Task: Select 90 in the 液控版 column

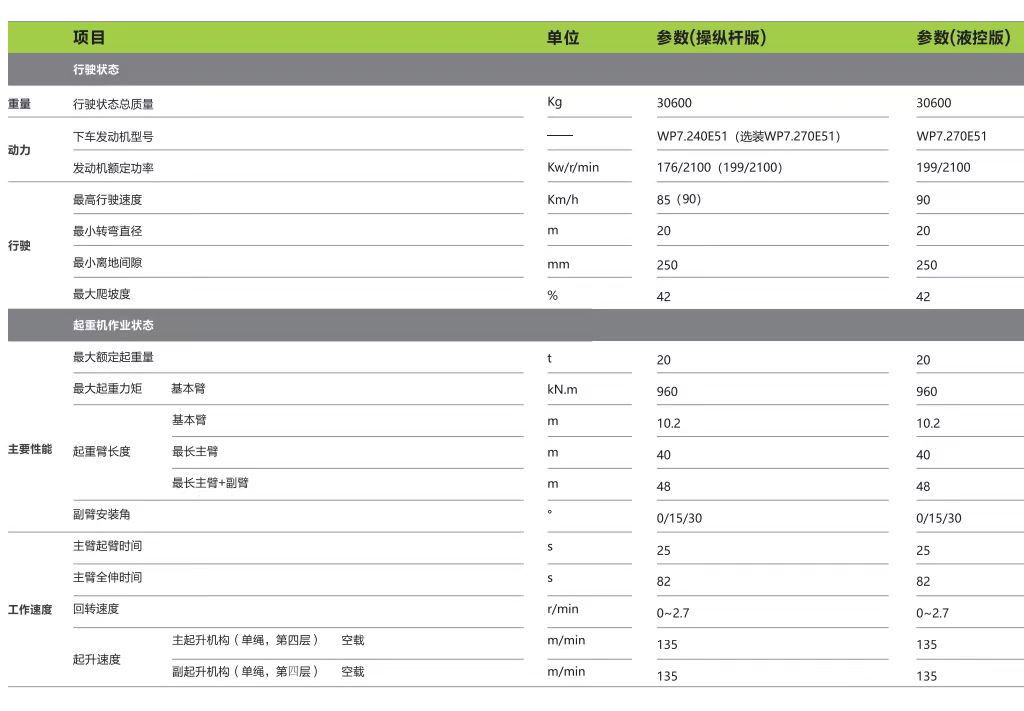Action: tap(923, 200)
